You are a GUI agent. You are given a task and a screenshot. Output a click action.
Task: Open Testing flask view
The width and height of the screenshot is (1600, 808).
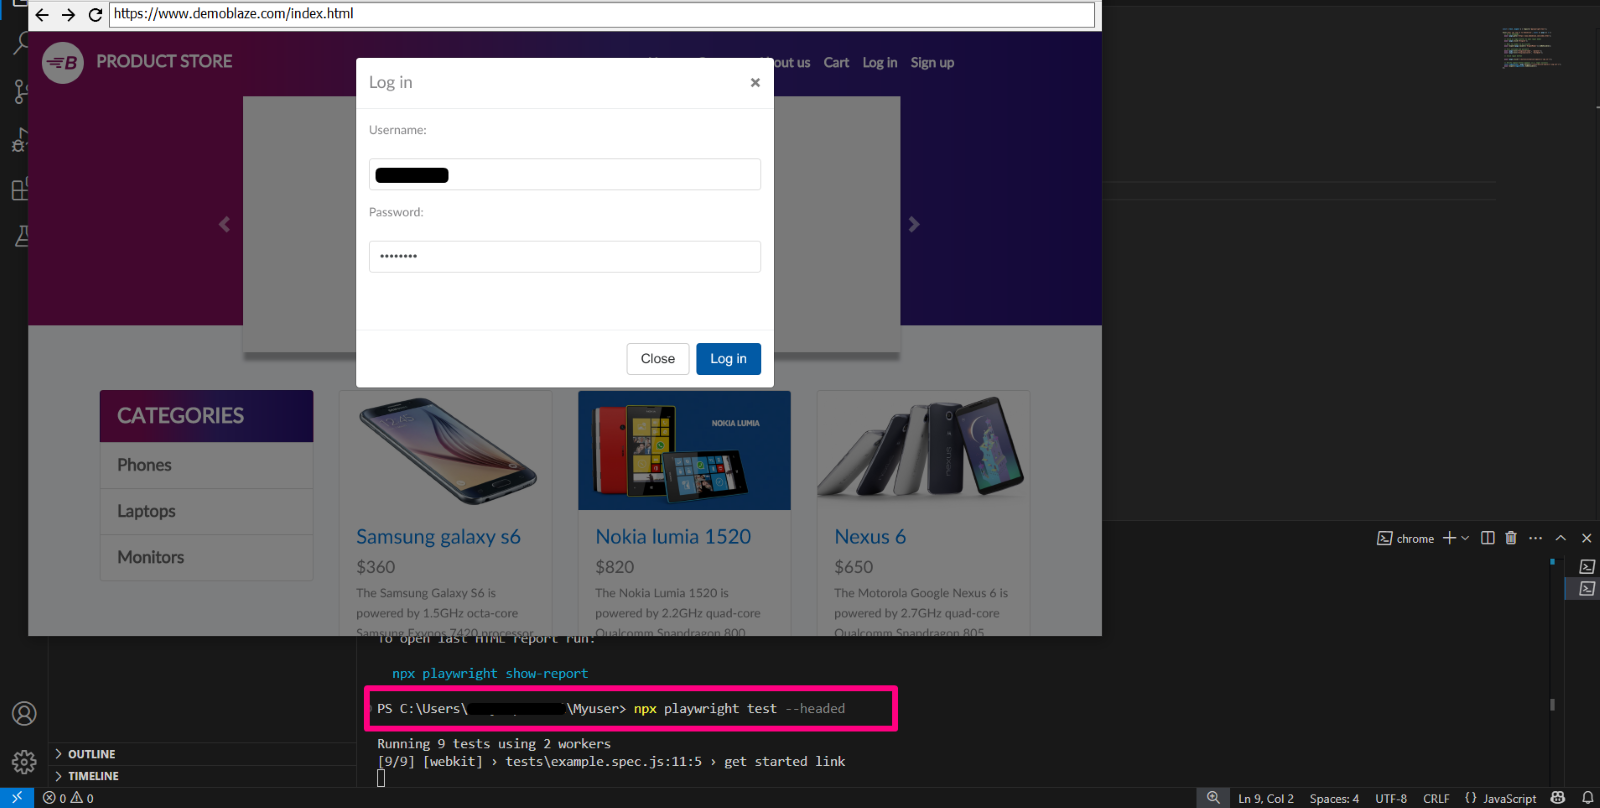pos(21,236)
